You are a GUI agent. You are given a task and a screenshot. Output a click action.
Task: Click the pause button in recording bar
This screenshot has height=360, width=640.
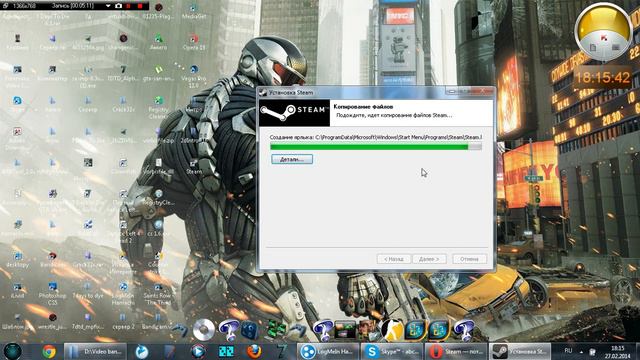click(x=129, y=6)
